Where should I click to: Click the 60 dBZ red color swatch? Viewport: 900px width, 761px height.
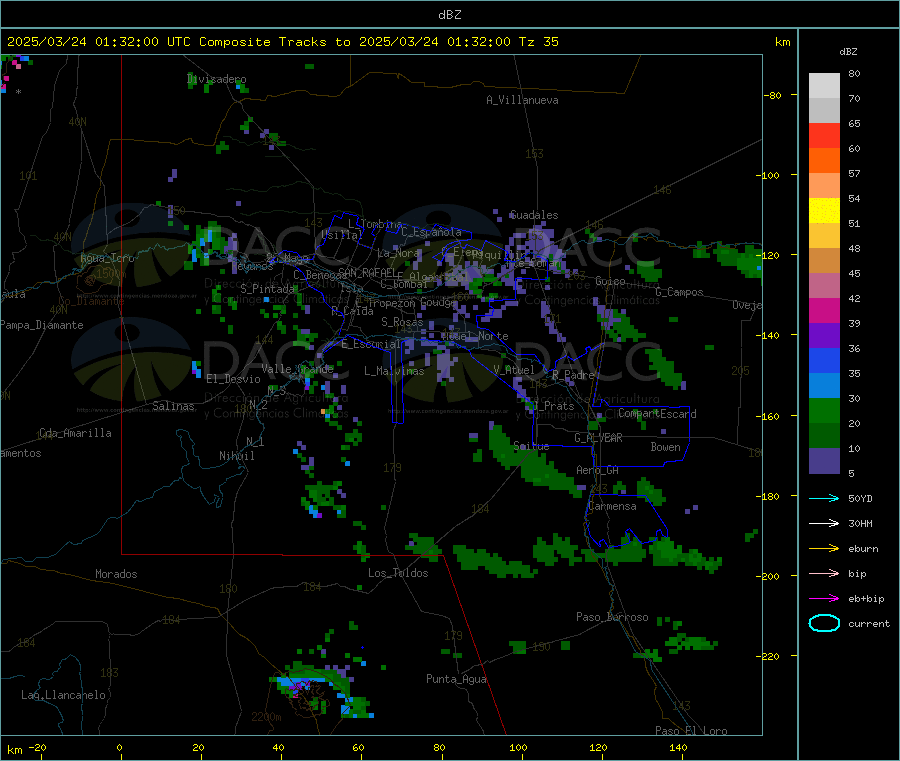(824, 135)
